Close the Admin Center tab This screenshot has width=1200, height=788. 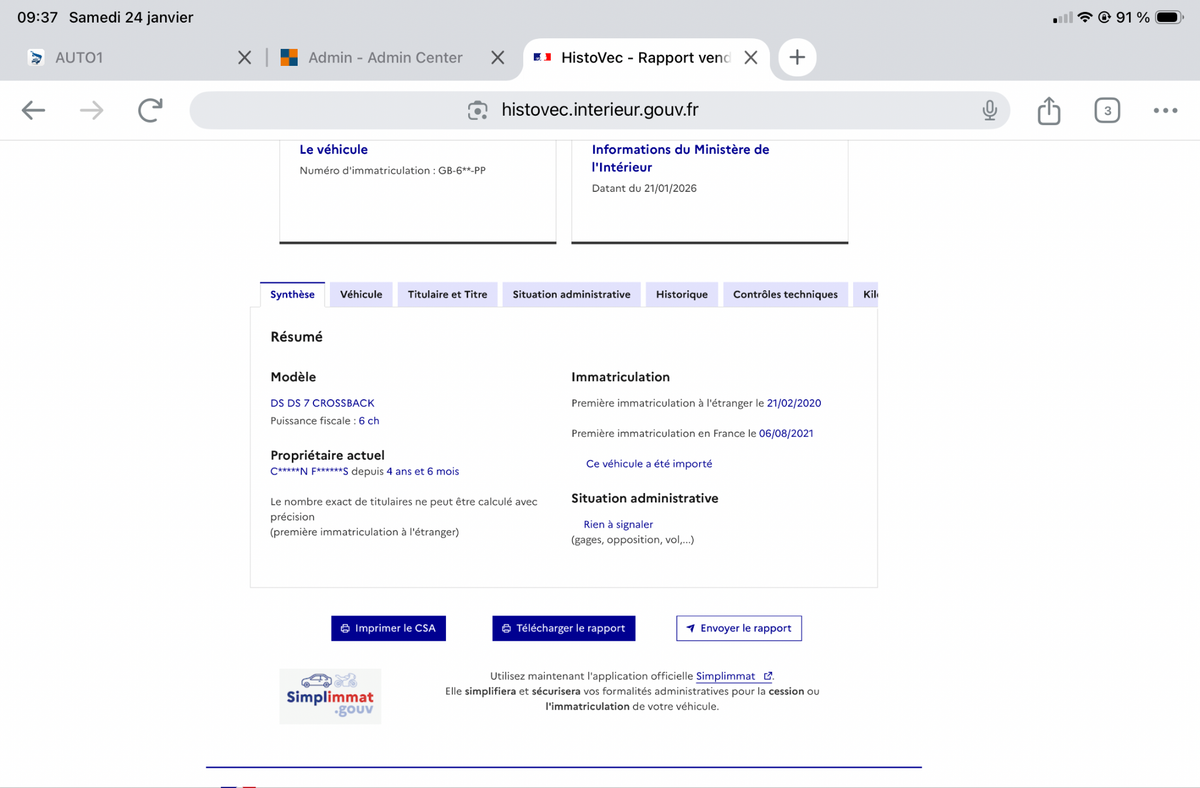497,58
